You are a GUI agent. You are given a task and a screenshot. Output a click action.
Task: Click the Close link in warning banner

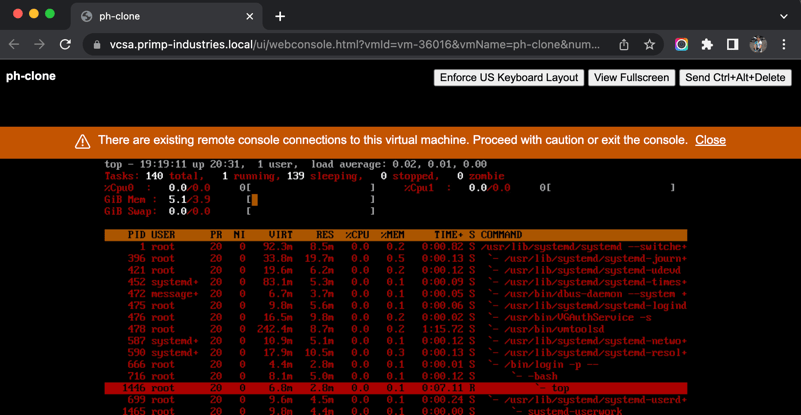click(x=710, y=140)
